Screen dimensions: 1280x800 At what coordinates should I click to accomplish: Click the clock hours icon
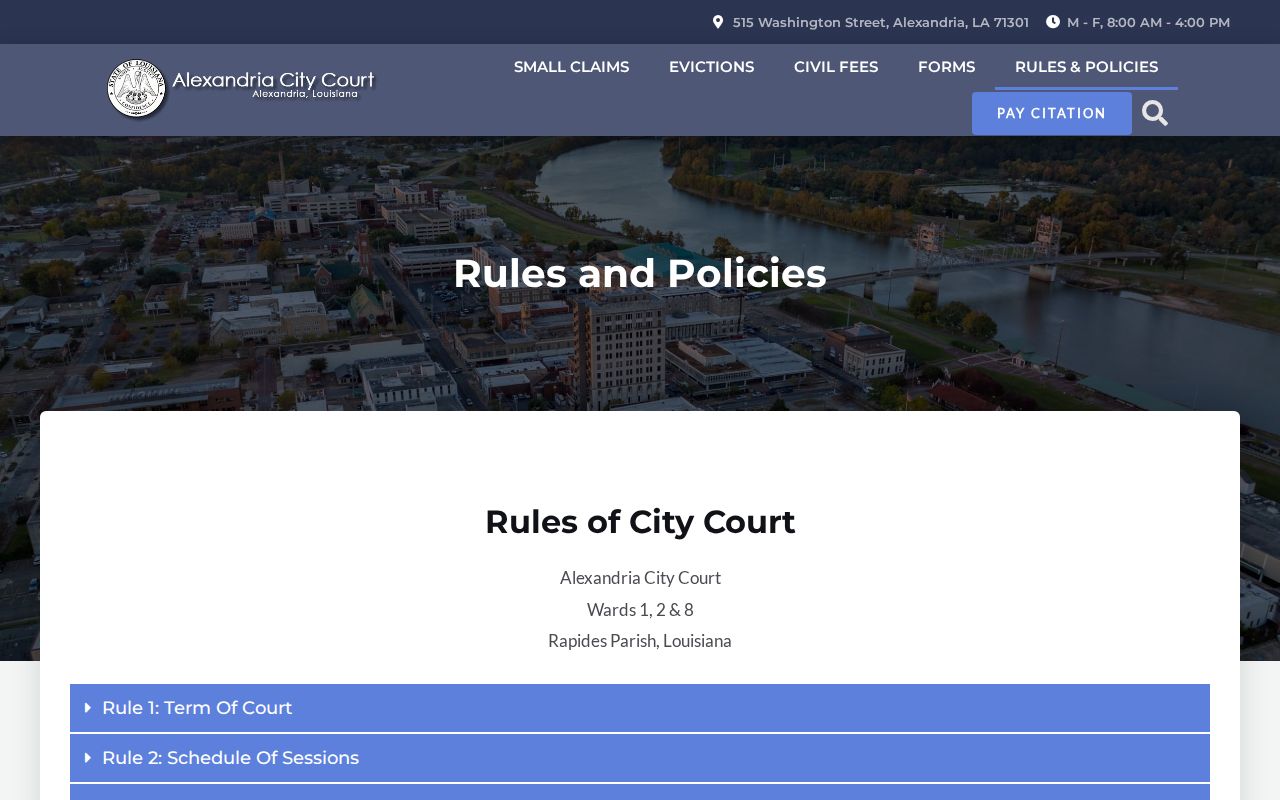(1053, 22)
